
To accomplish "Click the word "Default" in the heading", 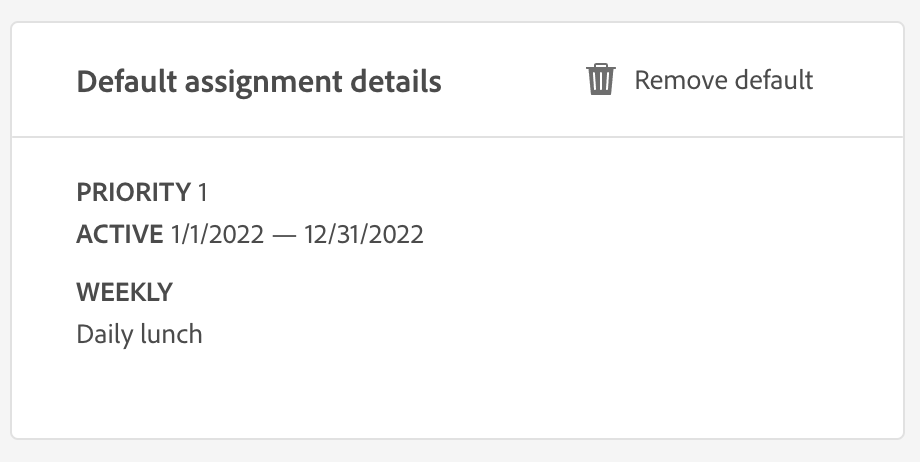I will click(123, 81).
